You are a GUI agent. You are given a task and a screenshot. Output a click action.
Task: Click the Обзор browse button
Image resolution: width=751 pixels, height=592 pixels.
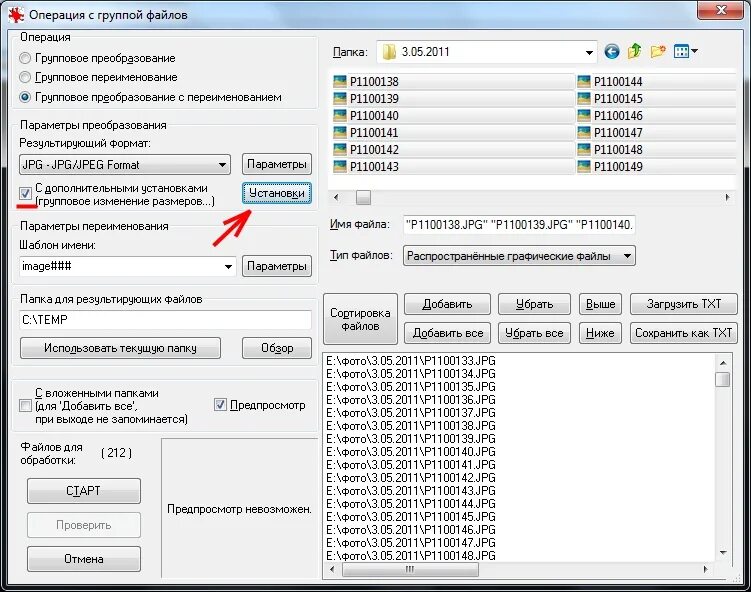pyautogui.click(x=277, y=348)
